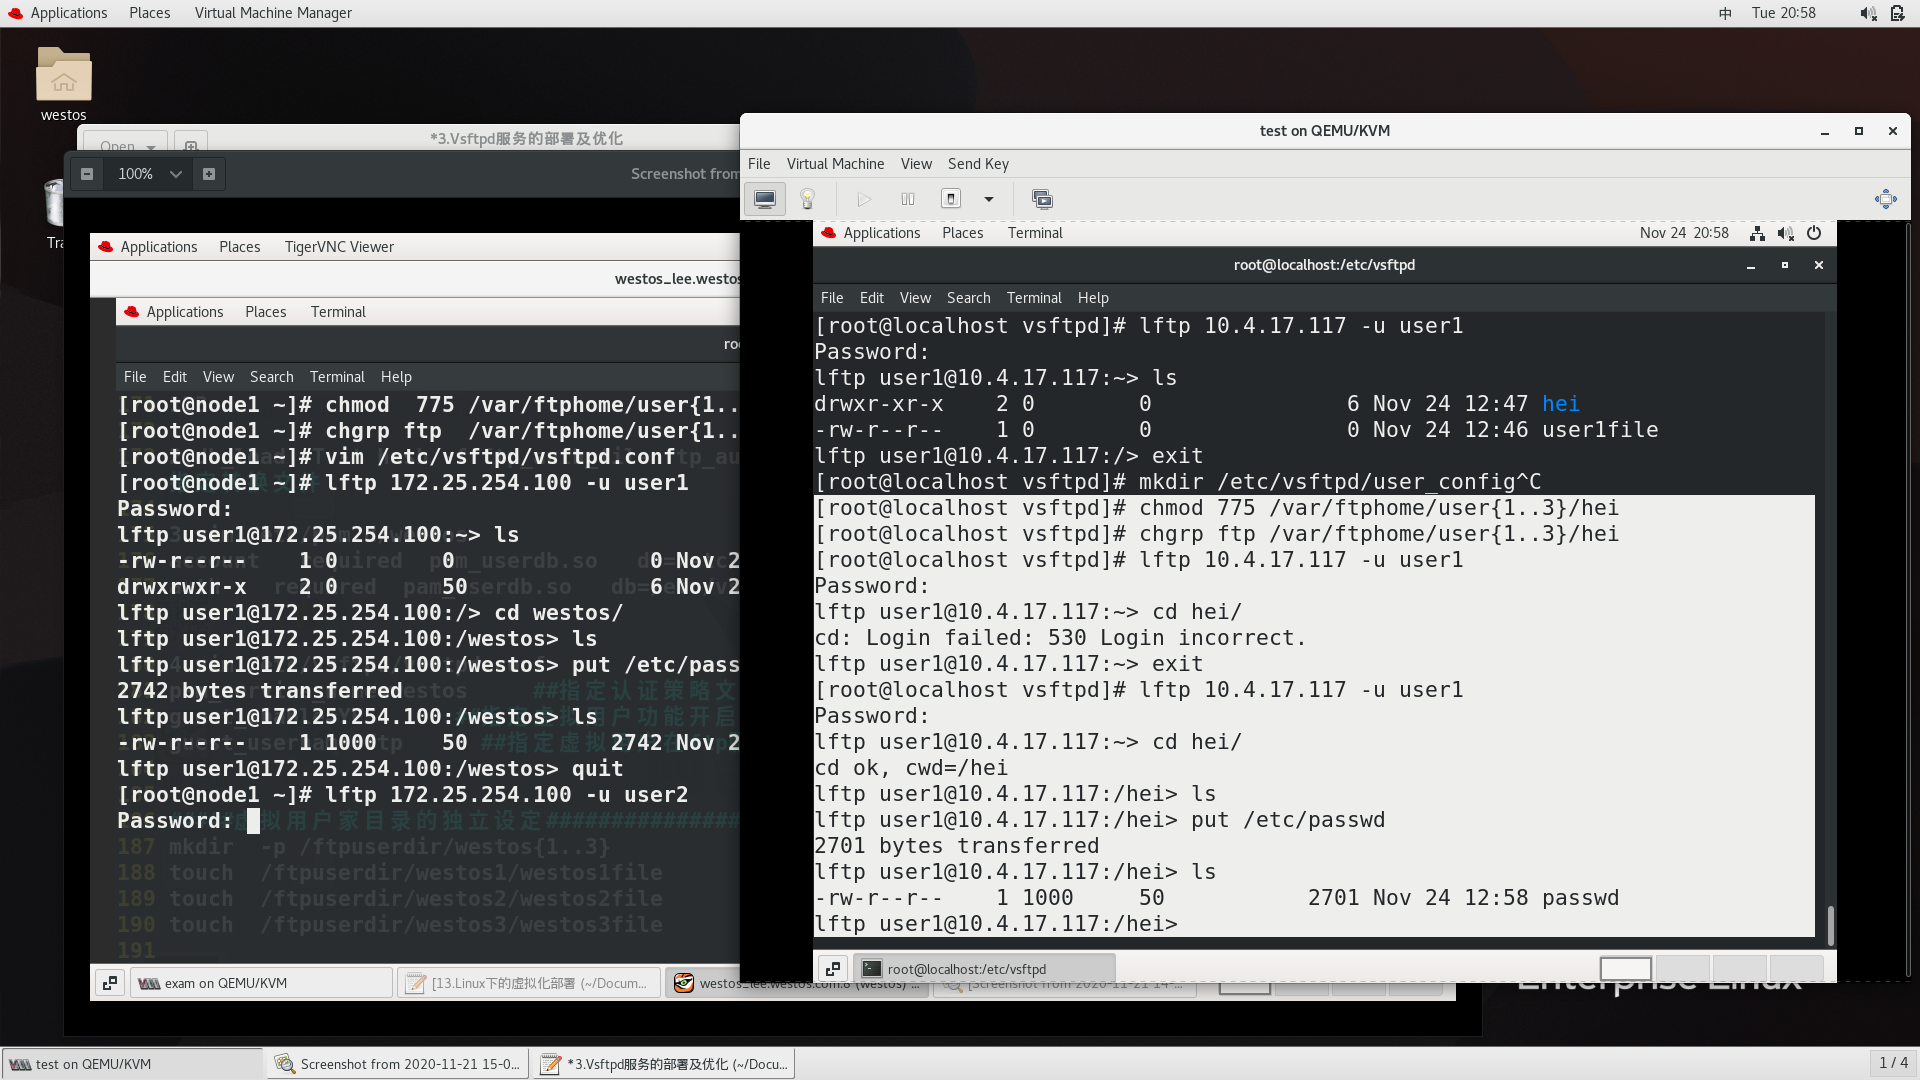Click the guest terminal vertical scrollbar
Image resolution: width=1920 pixels, height=1080 pixels.
(1830, 925)
